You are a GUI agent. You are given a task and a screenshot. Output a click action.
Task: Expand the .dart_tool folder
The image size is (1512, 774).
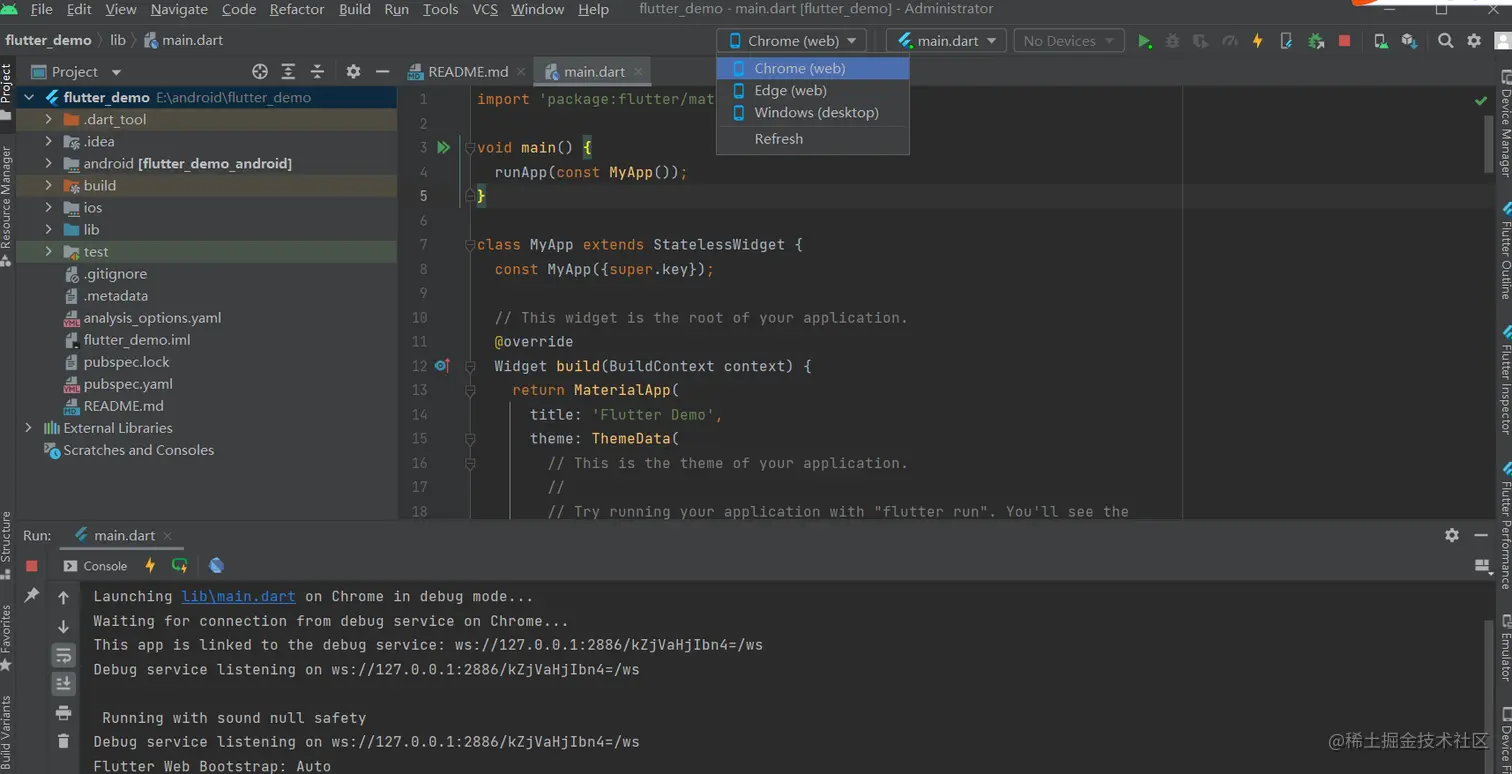pyautogui.click(x=48, y=119)
